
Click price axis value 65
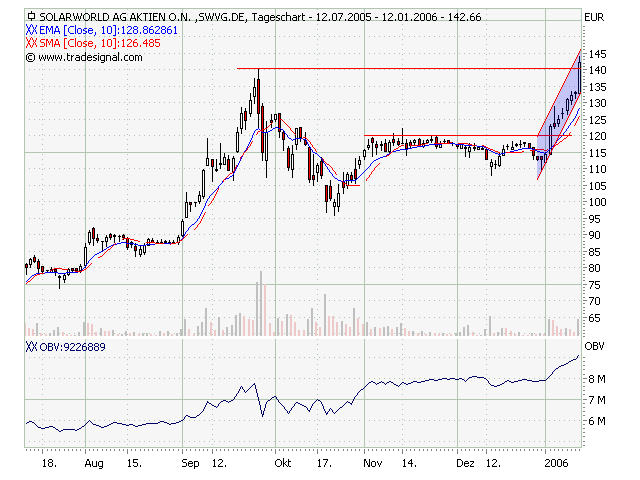[594, 318]
